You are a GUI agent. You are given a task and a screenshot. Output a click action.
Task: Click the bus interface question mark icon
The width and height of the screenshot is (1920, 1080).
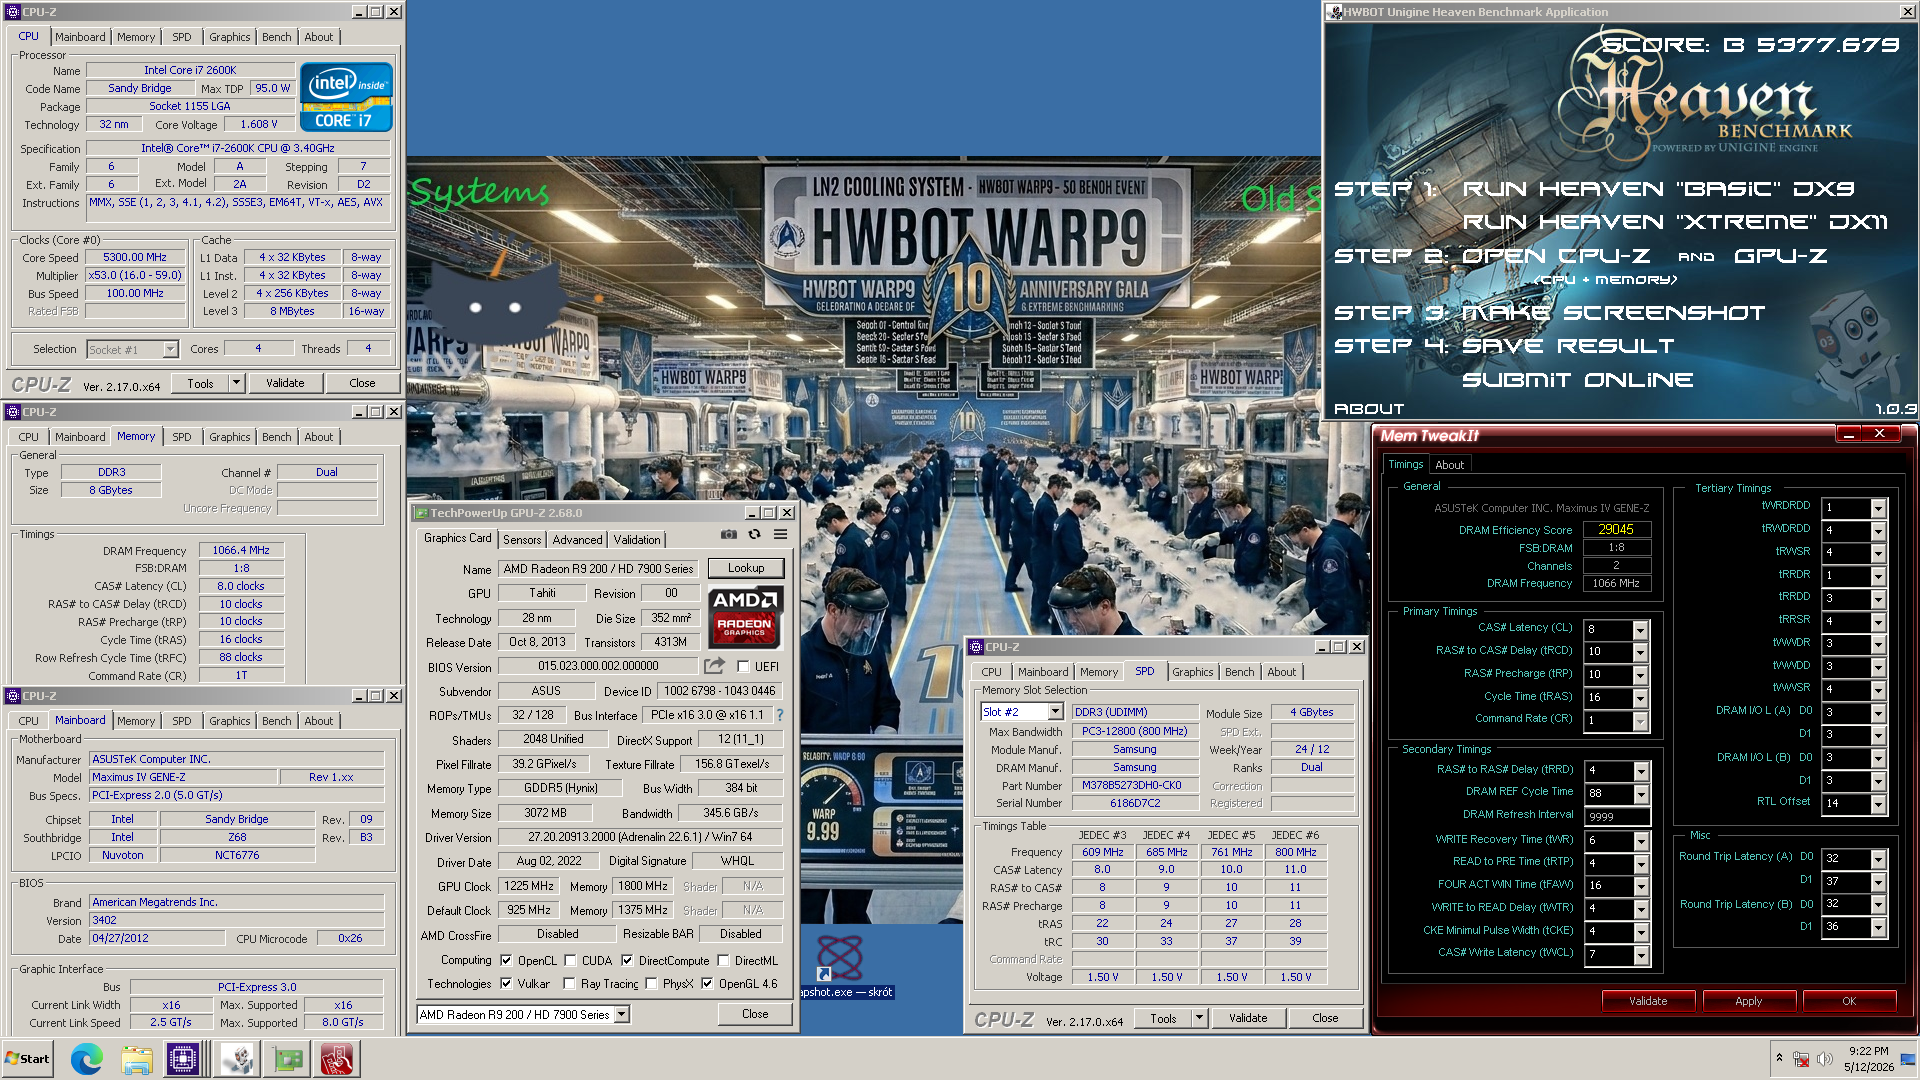[x=780, y=715]
